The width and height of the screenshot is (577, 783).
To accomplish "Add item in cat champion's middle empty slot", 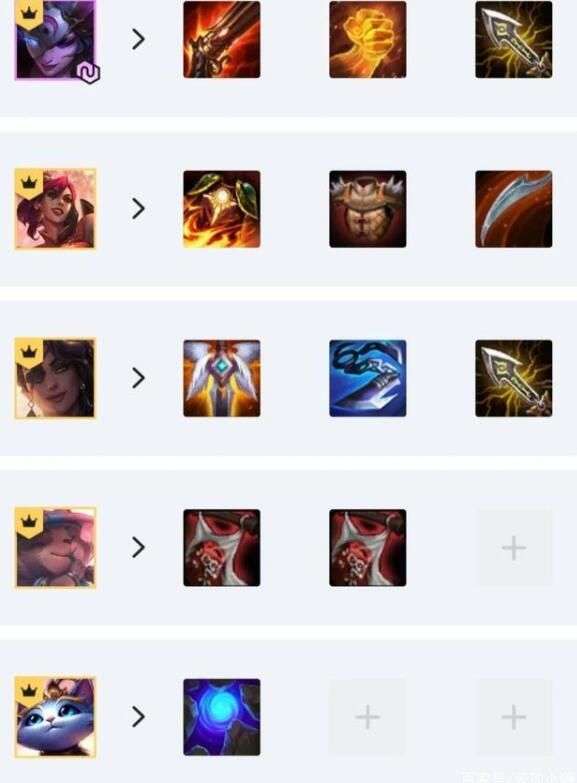I will pos(368,717).
